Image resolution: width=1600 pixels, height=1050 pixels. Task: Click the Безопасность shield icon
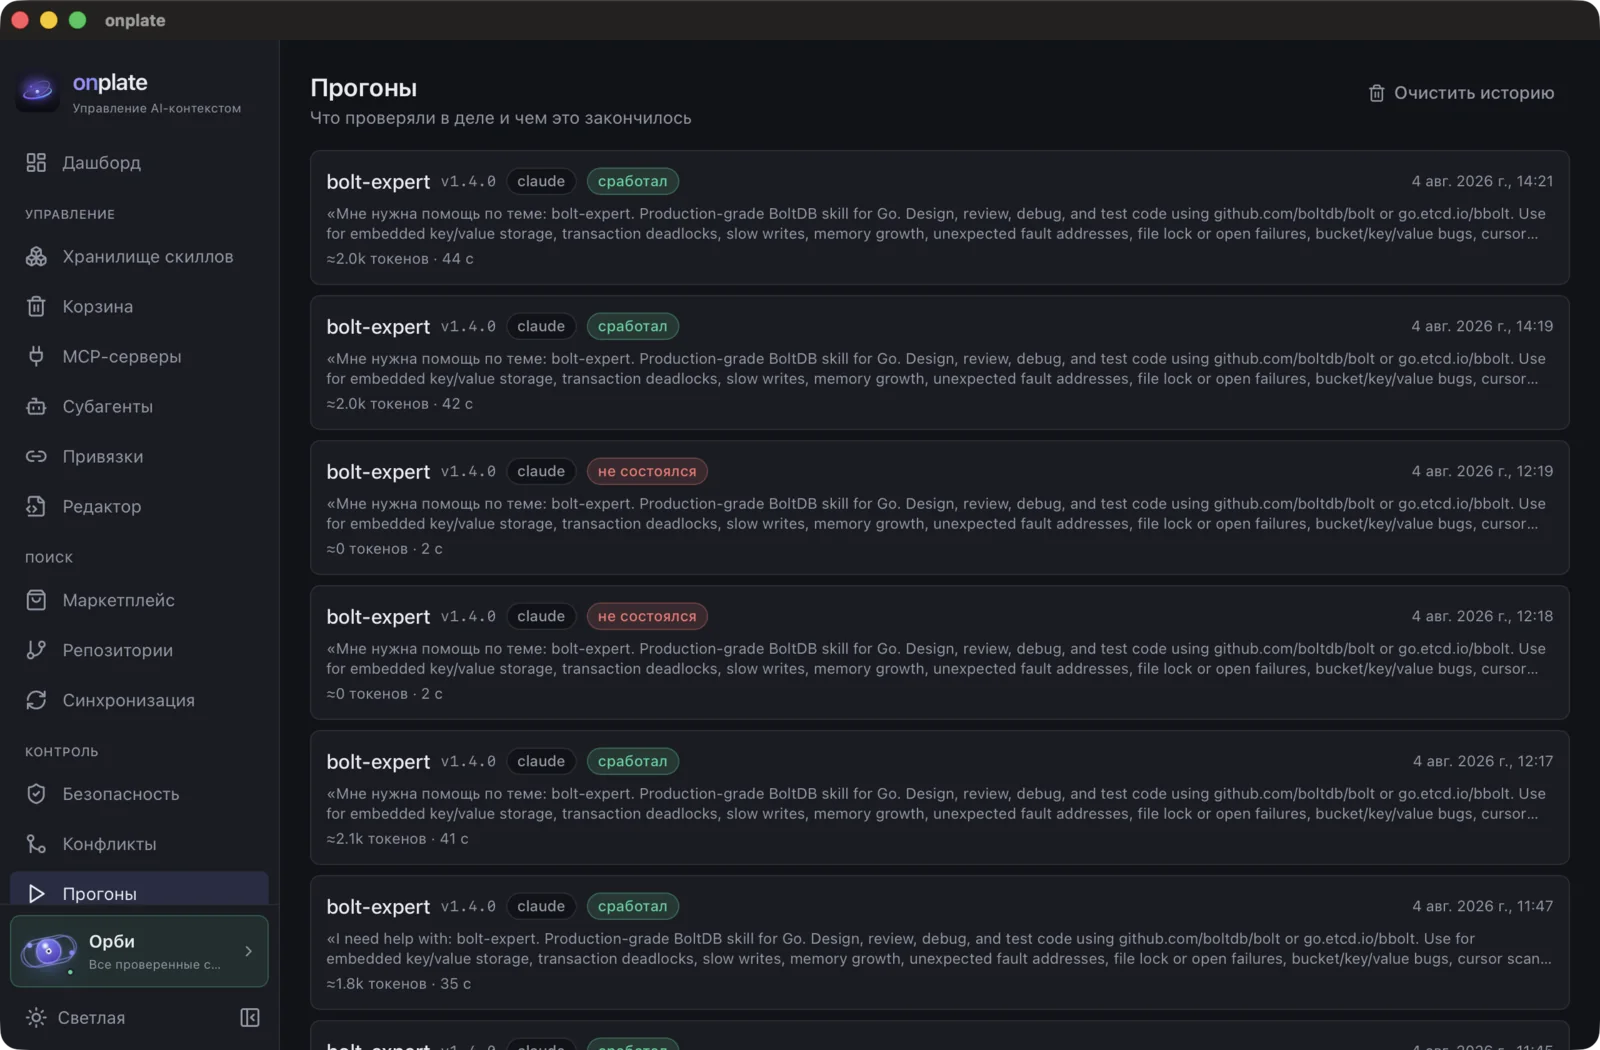[36, 795]
